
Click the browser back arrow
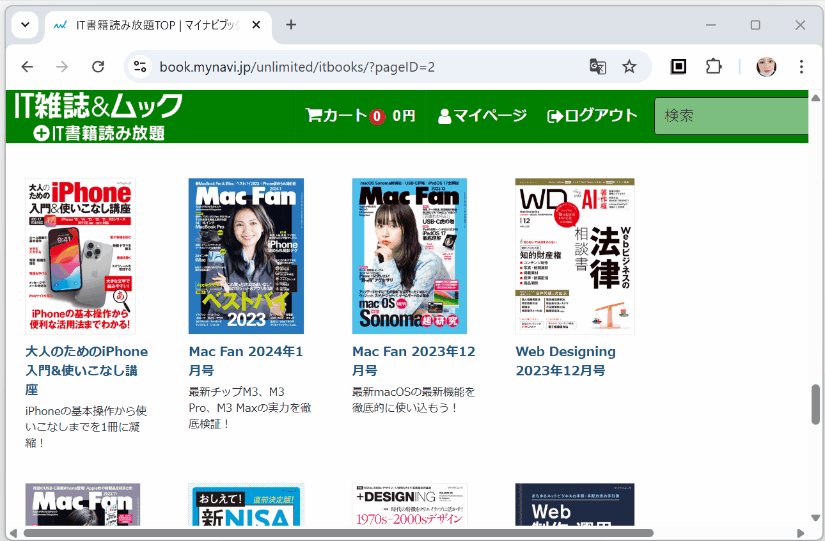click(x=27, y=67)
